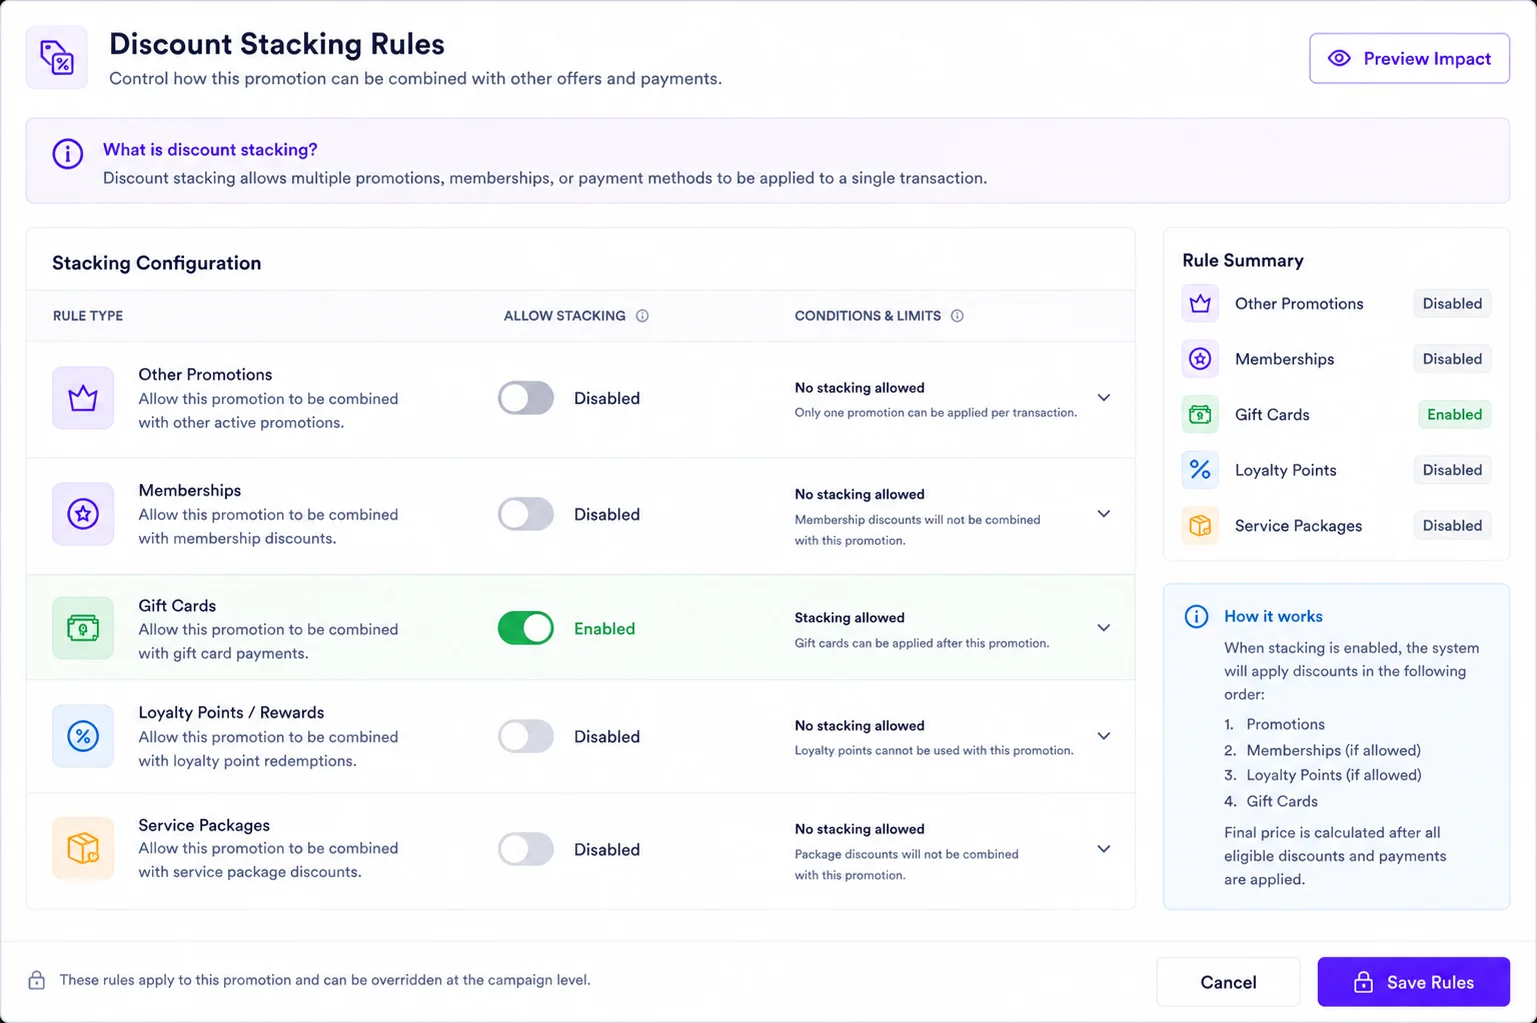This screenshot has width=1537, height=1023.
Task: Enable stacking toggle for Memberships
Action: (526, 514)
